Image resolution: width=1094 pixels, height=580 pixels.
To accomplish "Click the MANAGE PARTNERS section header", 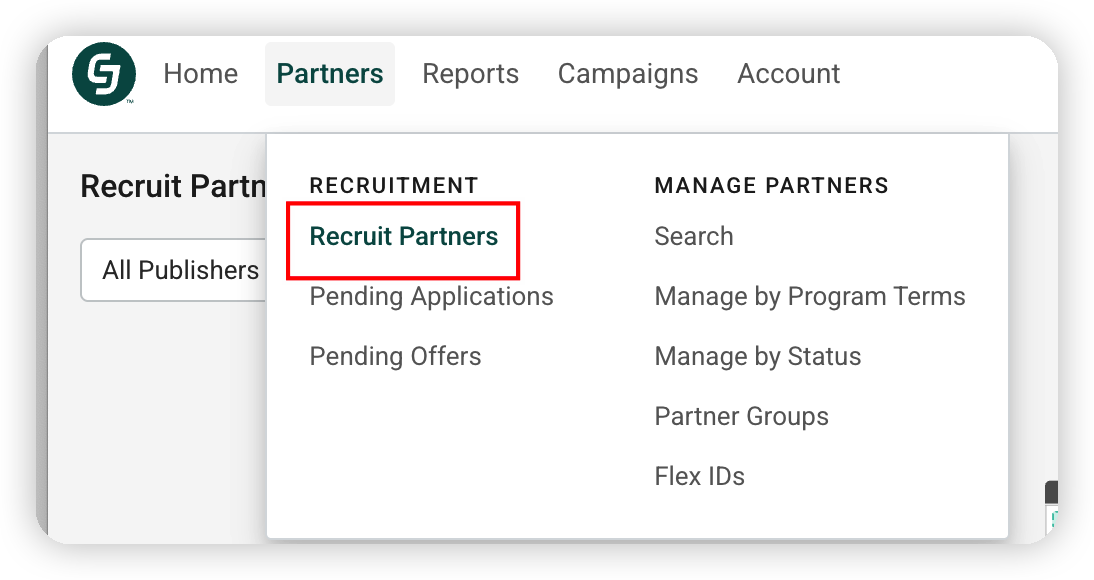I will [771, 185].
